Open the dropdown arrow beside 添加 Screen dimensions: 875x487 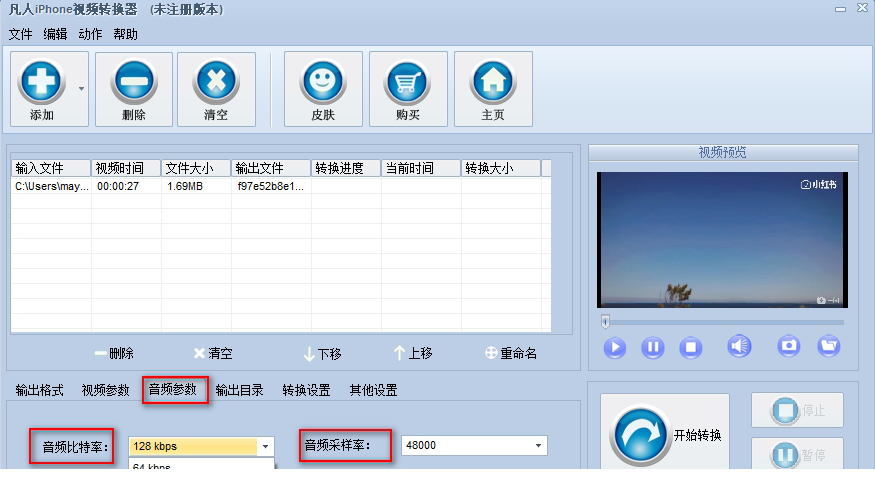(x=81, y=89)
